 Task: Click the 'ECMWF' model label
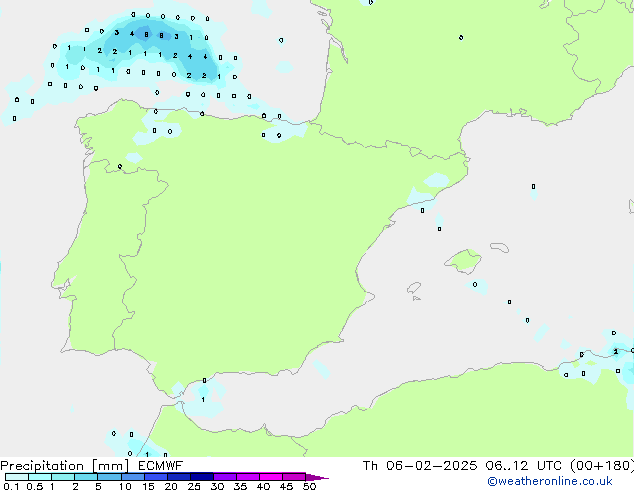[x=161, y=466]
